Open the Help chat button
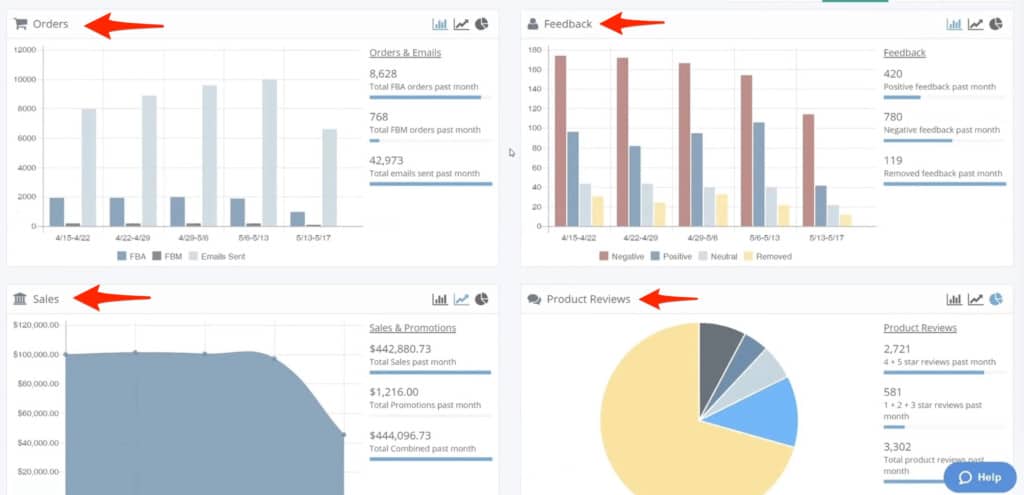This screenshot has width=1024, height=495. tap(980, 477)
